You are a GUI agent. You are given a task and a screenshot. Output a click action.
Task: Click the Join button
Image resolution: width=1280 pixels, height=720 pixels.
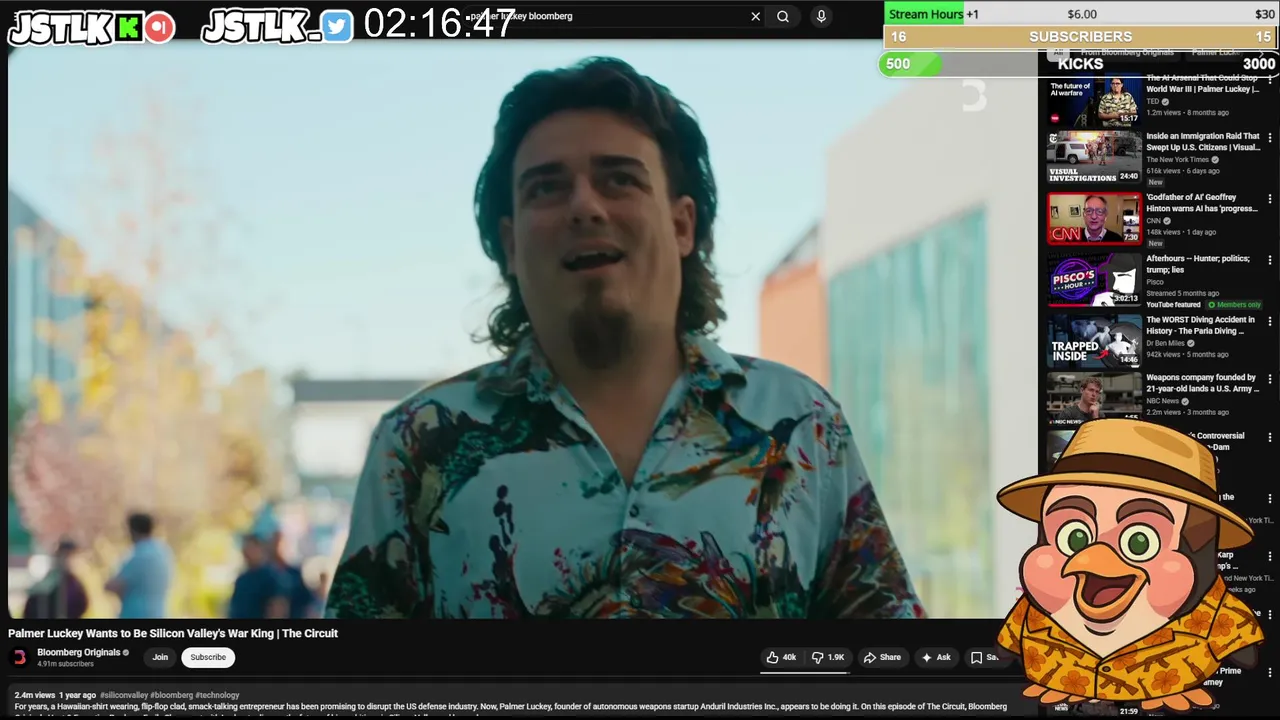pyautogui.click(x=160, y=657)
